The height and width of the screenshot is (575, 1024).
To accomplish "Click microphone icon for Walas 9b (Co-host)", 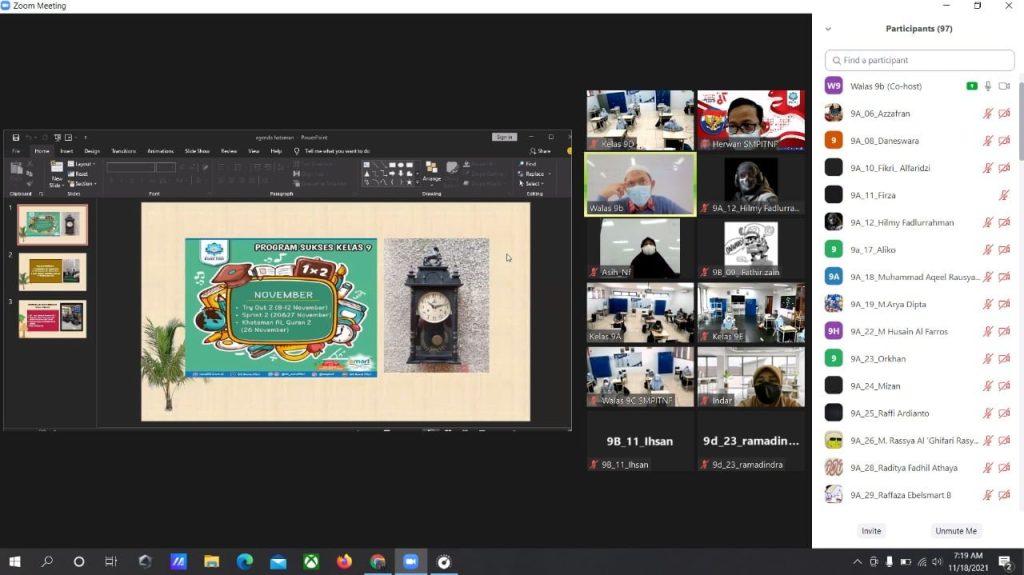I will pos(988,86).
